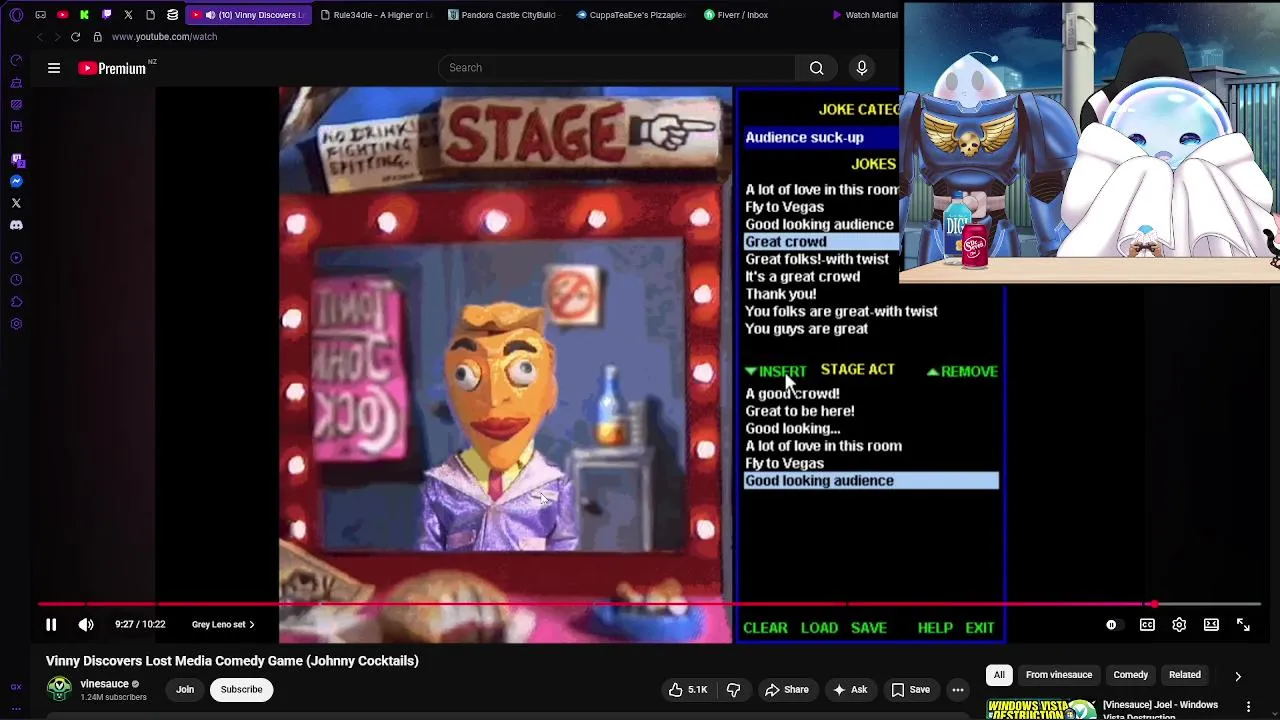This screenshot has width=1280, height=720.
Task: Subscribe to vinesauce
Action: click(241, 690)
